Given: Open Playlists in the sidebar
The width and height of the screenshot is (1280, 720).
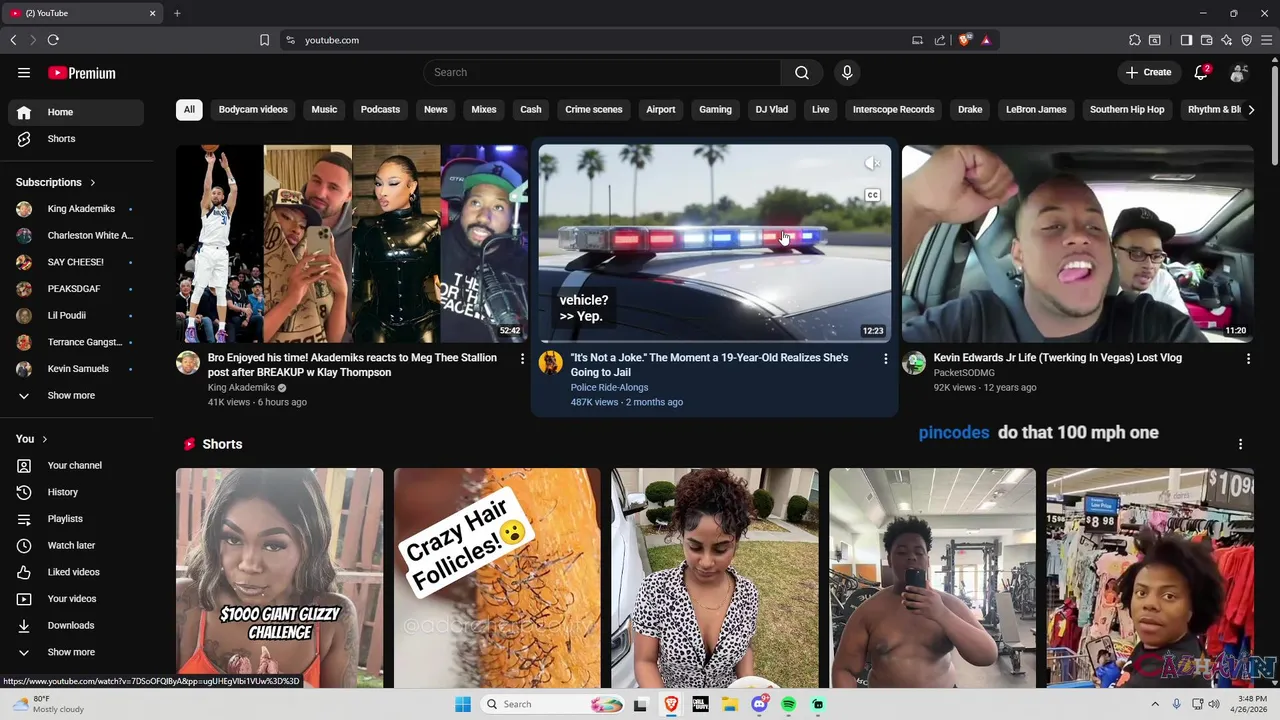Looking at the screenshot, I should (x=76, y=519).
